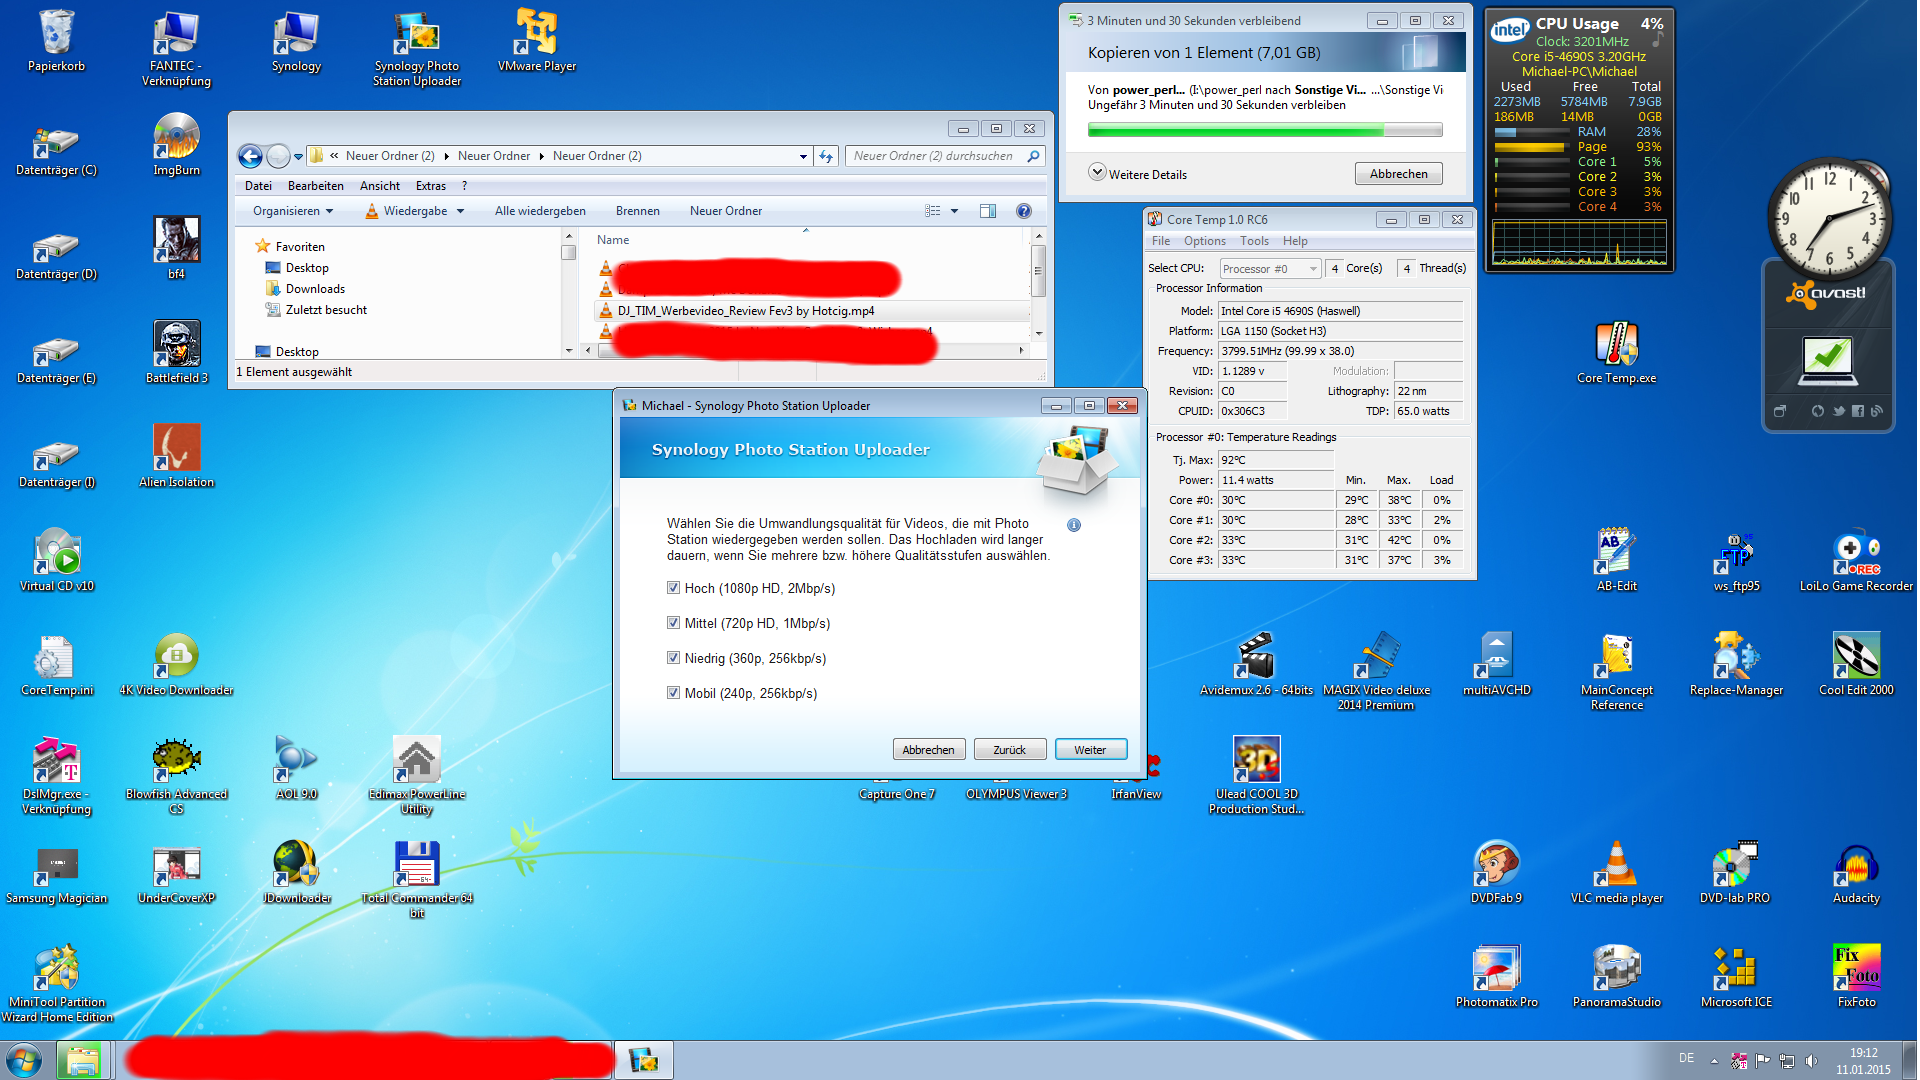The image size is (1920, 1080).
Task: Open the Ansicht menu in Explorer
Action: point(379,186)
